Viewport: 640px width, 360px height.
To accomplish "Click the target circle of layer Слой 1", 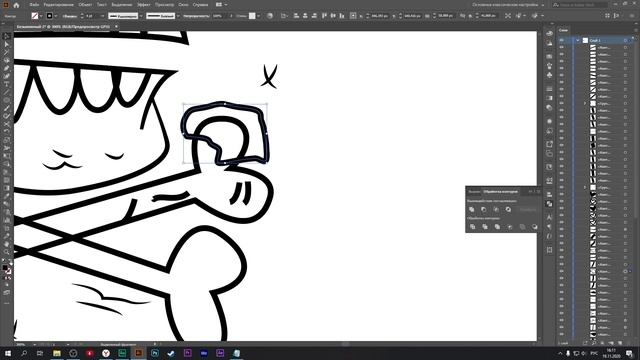I will click(625, 40).
